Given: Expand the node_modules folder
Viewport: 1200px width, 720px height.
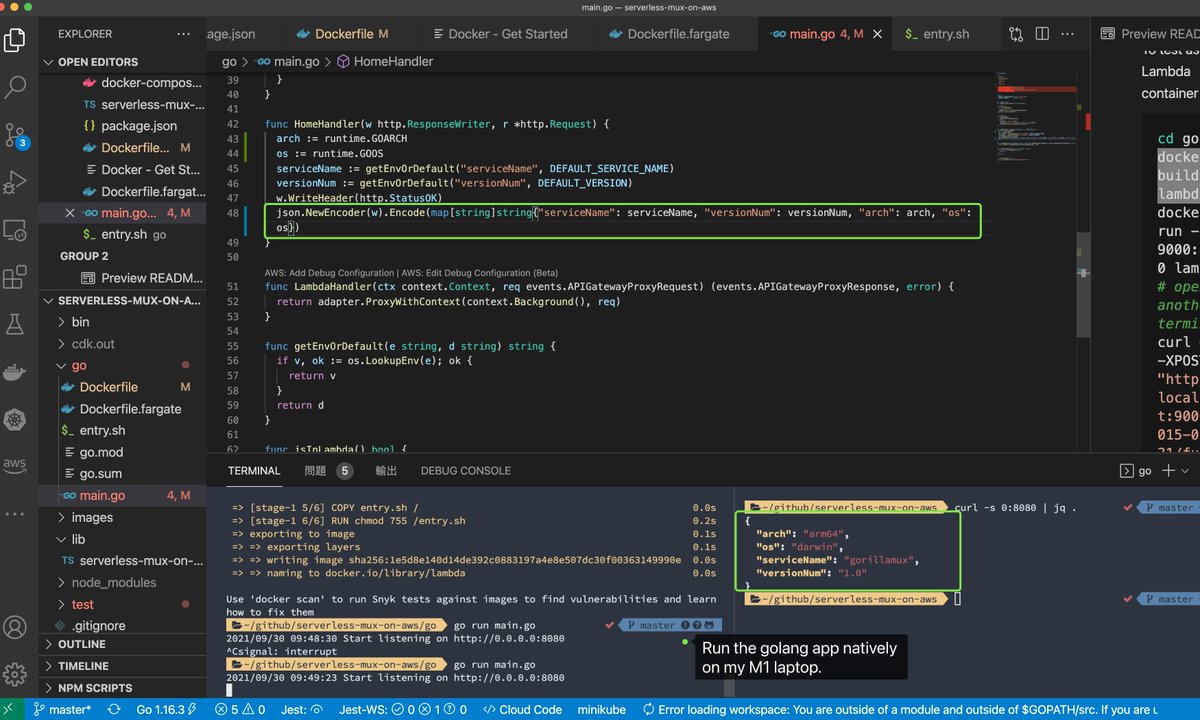Looking at the screenshot, I should click(x=114, y=582).
